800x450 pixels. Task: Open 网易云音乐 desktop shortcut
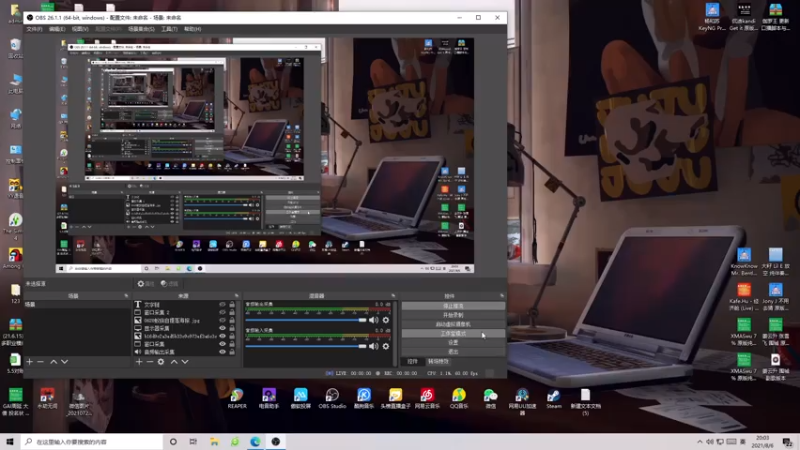pos(427,398)
